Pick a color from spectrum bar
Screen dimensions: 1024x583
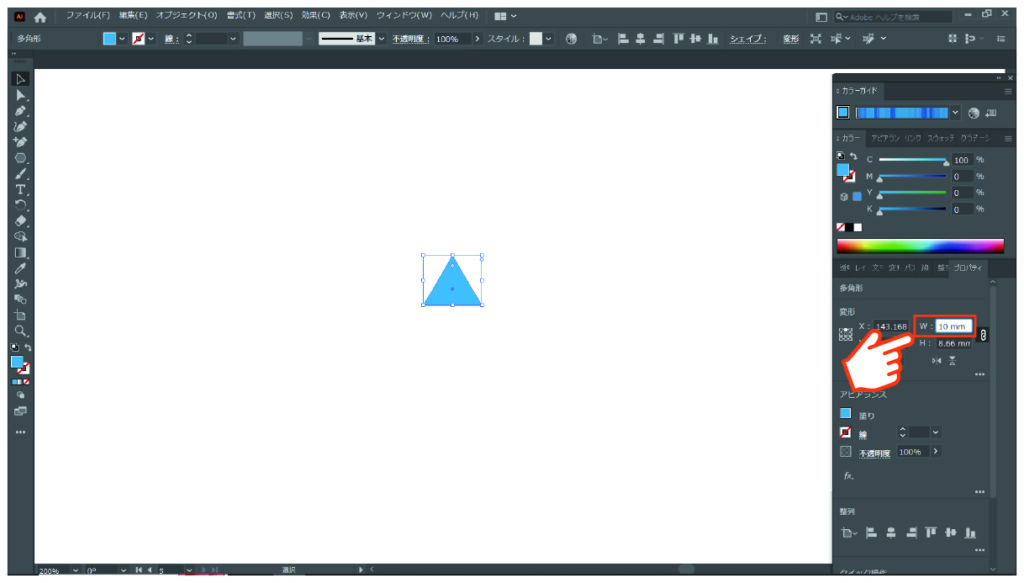click(x=920, y=245)
